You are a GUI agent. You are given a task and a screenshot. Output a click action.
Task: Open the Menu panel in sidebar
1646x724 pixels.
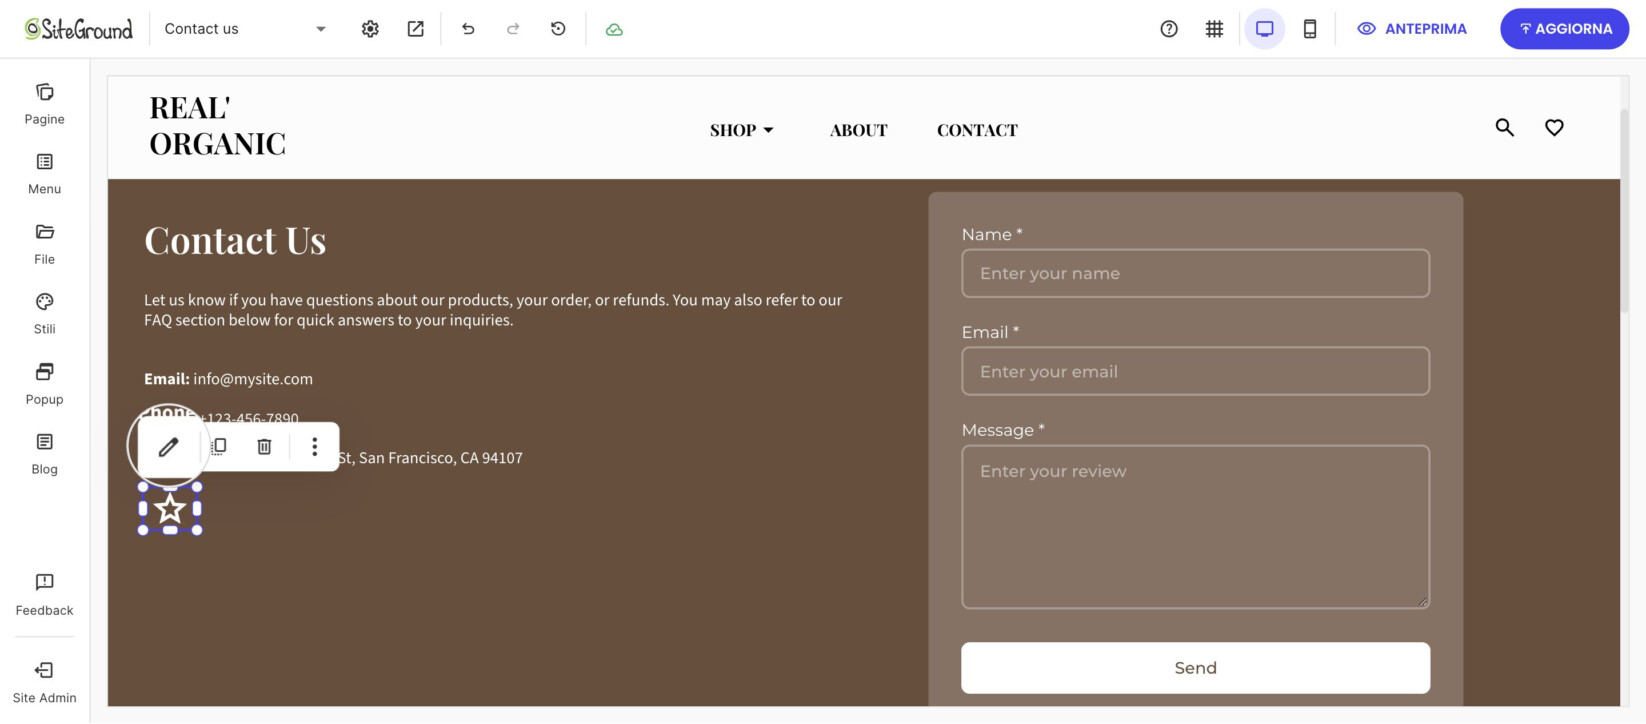[44, 174]
